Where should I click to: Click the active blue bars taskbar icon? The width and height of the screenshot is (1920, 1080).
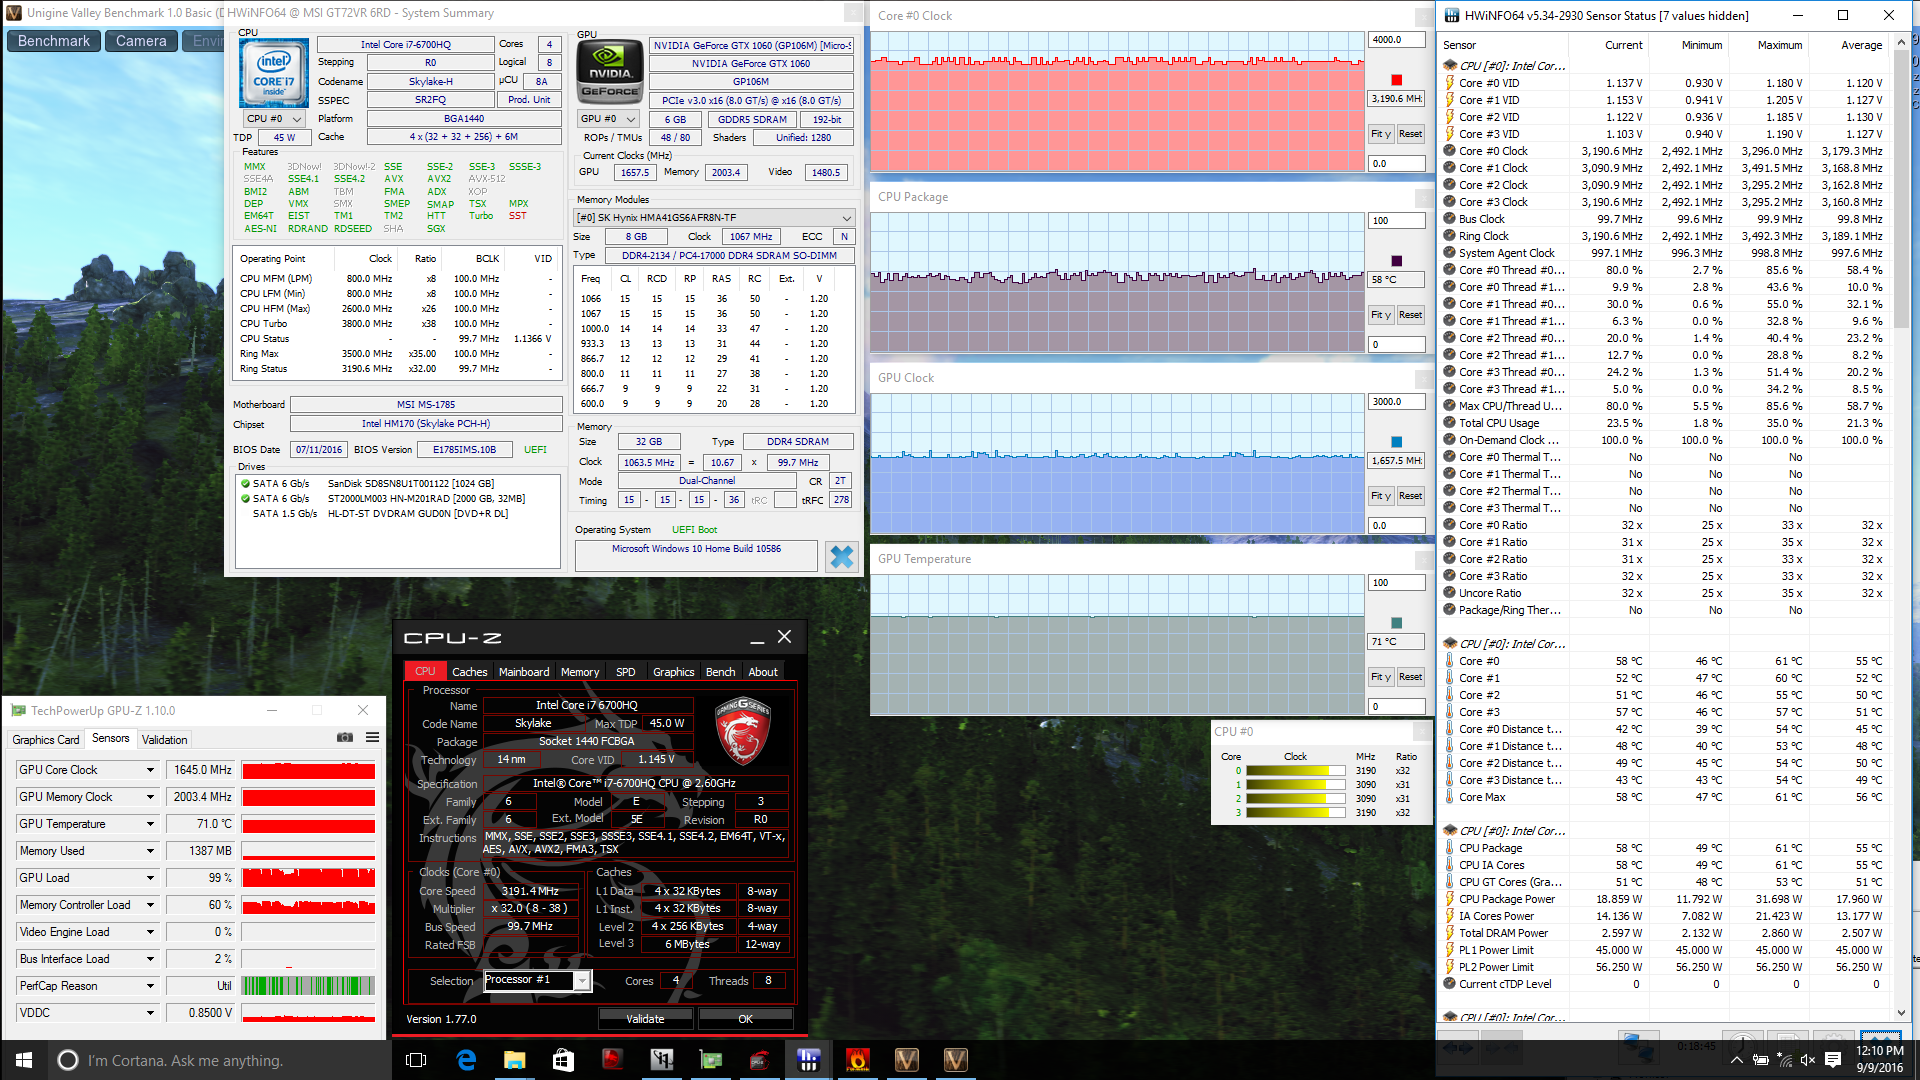[808, 1060]
